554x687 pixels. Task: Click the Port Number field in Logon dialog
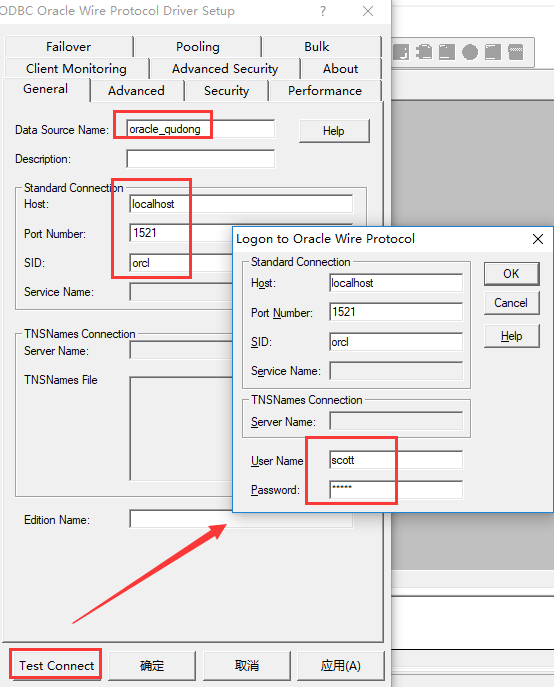click(x=396, y=312)
